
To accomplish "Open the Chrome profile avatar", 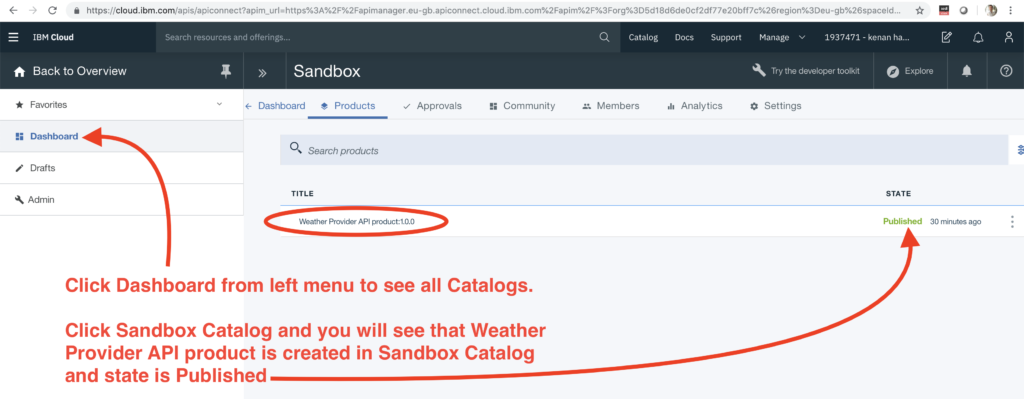I will [991, 10].
